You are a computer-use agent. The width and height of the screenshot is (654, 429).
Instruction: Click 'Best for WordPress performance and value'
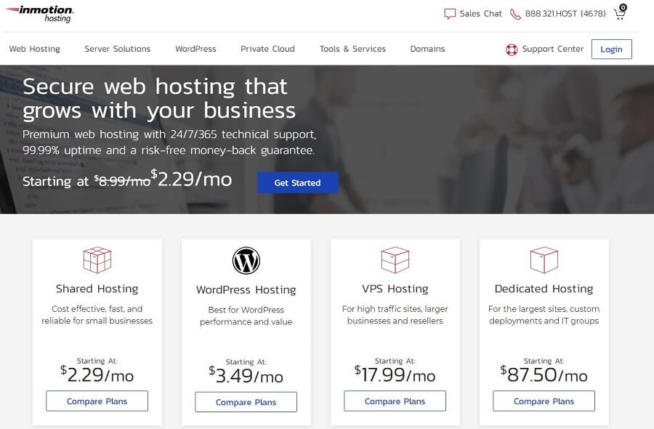246,316
